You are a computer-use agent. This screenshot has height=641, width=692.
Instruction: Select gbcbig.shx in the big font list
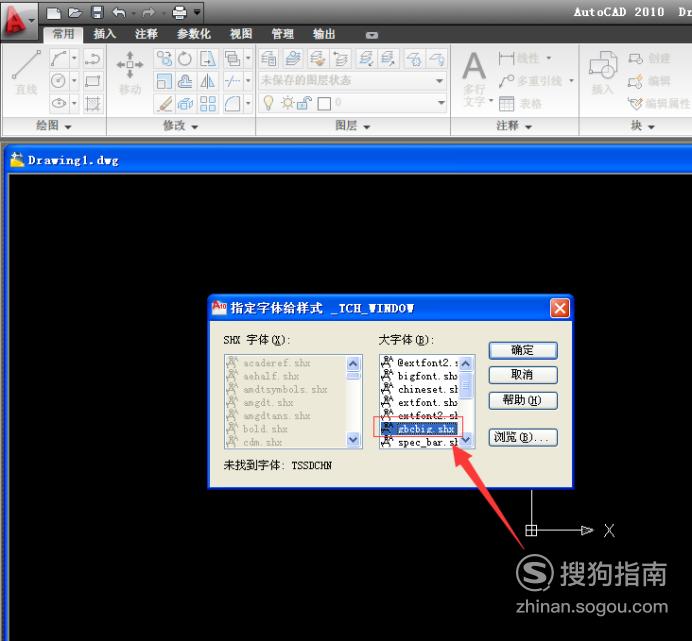(x=418, y=429)
